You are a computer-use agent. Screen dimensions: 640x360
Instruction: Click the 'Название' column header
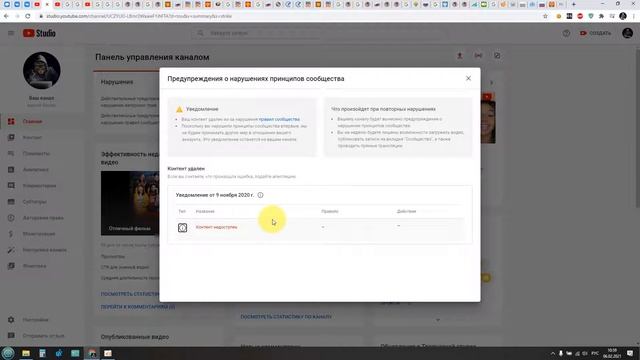[x=205, y=211]
